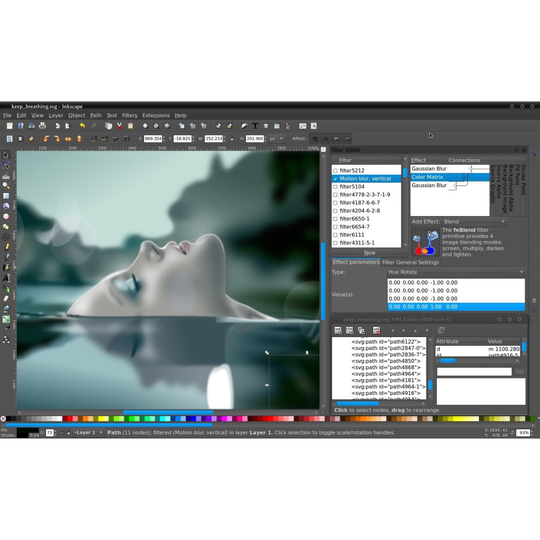
Task: Click the Set button in XML Editor
Action: point(520,372)
